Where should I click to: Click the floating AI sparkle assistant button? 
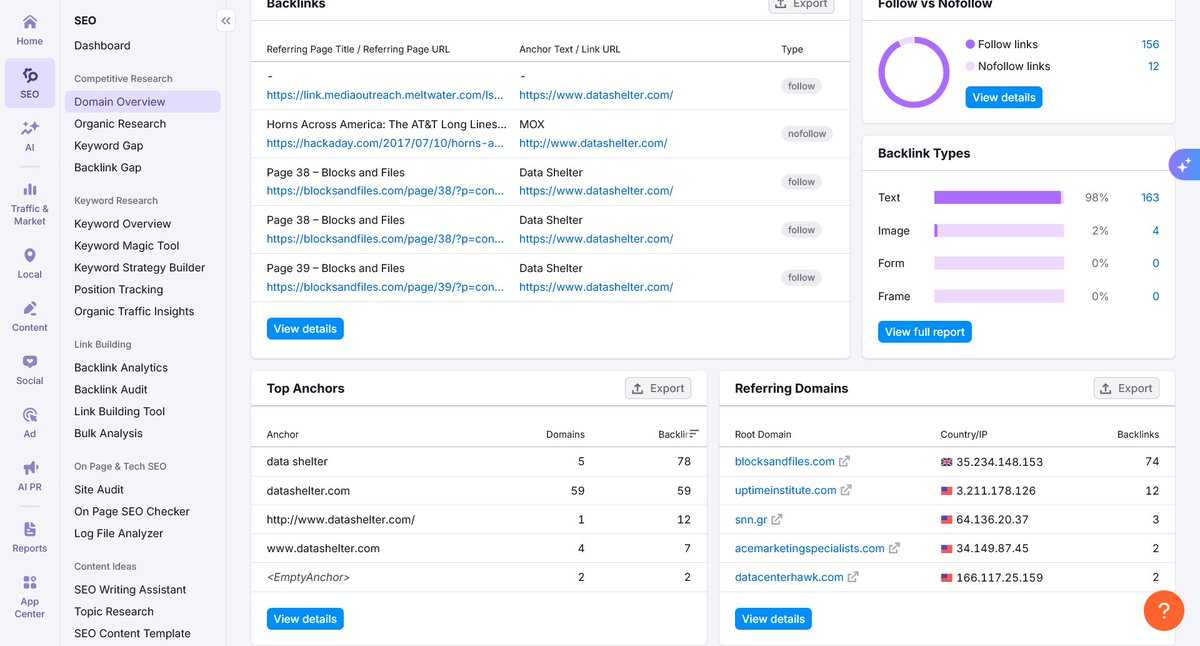(x=1184, y=165)
